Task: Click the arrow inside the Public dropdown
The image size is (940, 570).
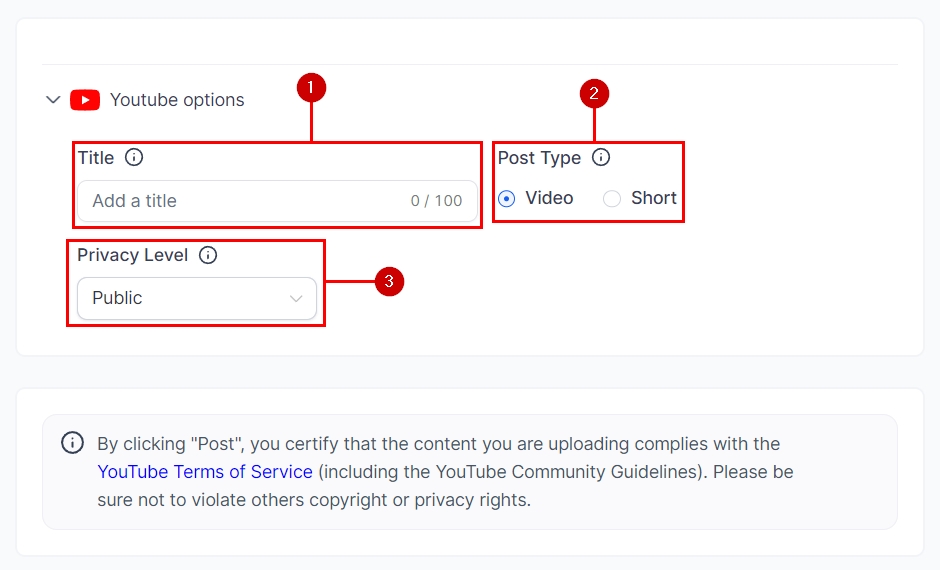Action: pyautogui.click(x=296, y=298)
